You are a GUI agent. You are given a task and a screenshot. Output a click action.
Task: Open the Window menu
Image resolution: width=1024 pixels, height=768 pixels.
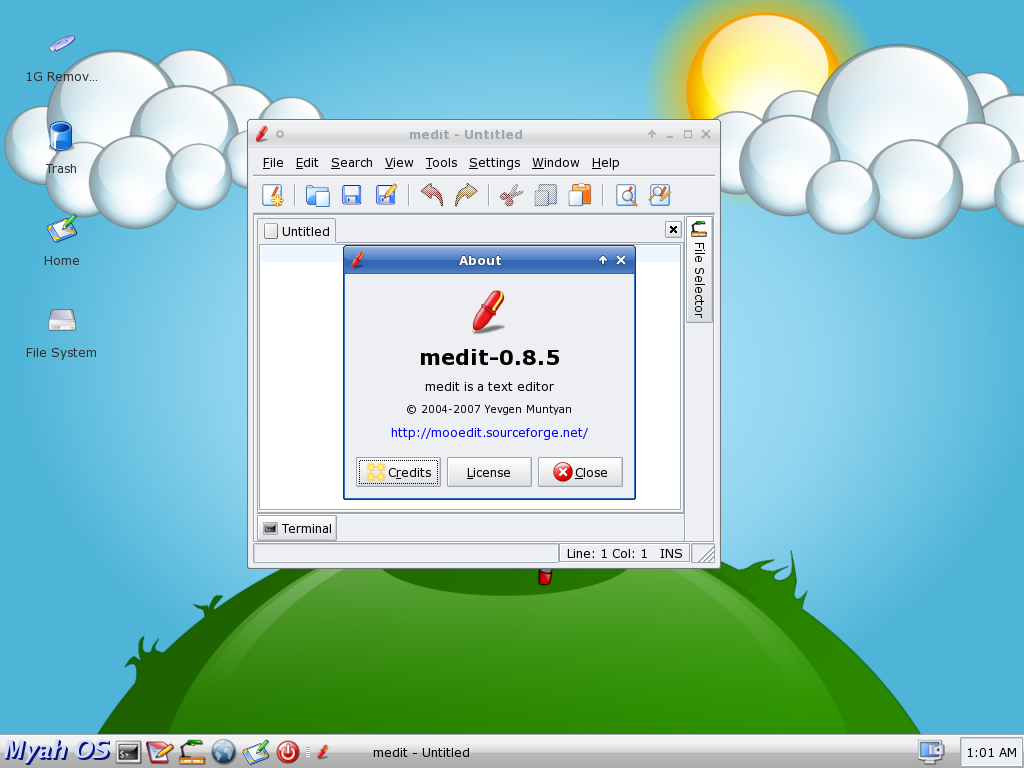coord(556,163)
